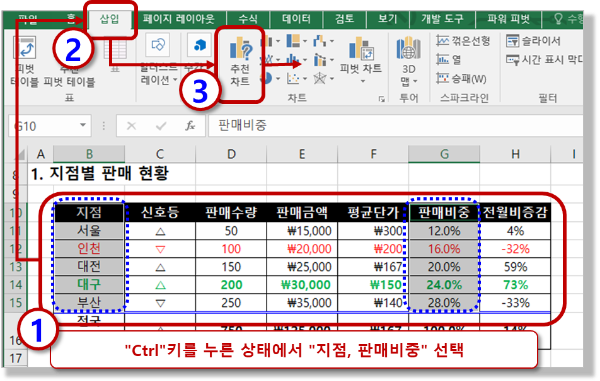This screenshot has height=381, width=600.
Task: Switch to the 페이지 레이아웃 tab
Action: click(x=179, y=19)
